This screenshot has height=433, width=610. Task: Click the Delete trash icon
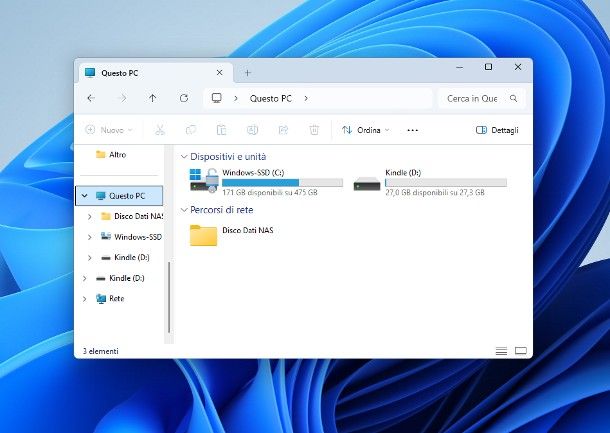pyautogui.click(x=314, y=130)
